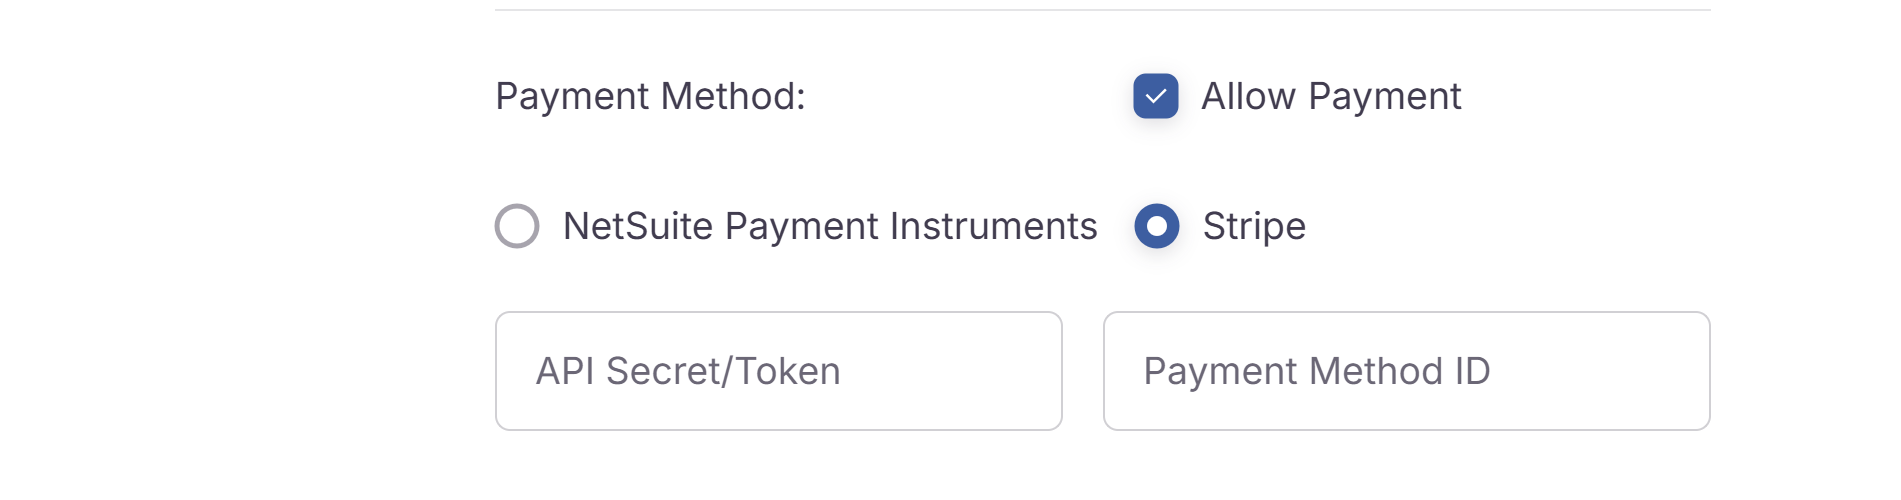
Task: Click the Allow Payment label text
Action: coord(1330,96)
